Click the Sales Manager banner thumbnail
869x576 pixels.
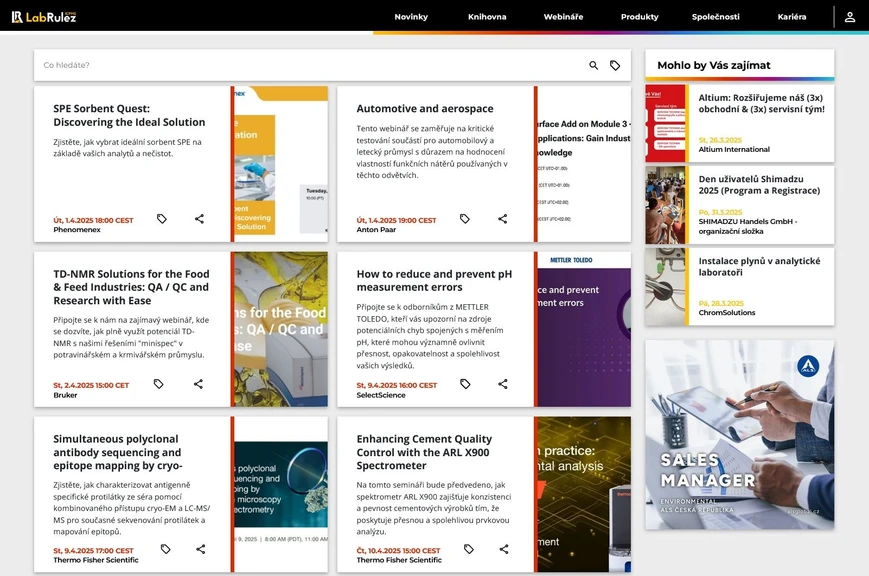pyautogui.click(x=739, y=440)
